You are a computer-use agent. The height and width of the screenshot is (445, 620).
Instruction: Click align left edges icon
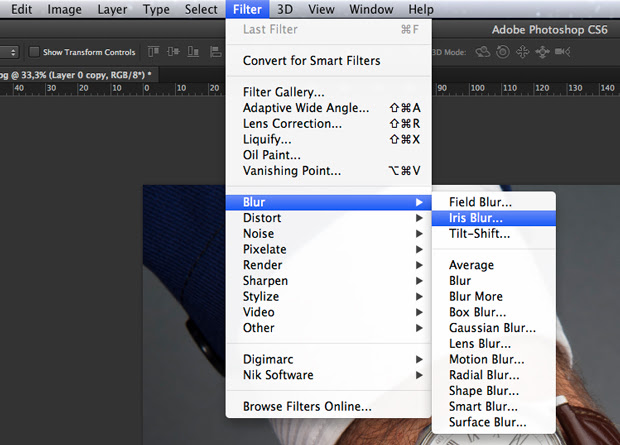coord(215,52)
